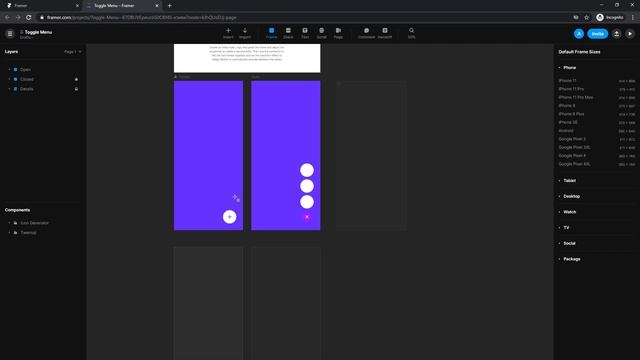Viewport: 640px width, 360px height.
Task: Switch to the Toggle Menu – Framer tab
Action: coord(122,6)
